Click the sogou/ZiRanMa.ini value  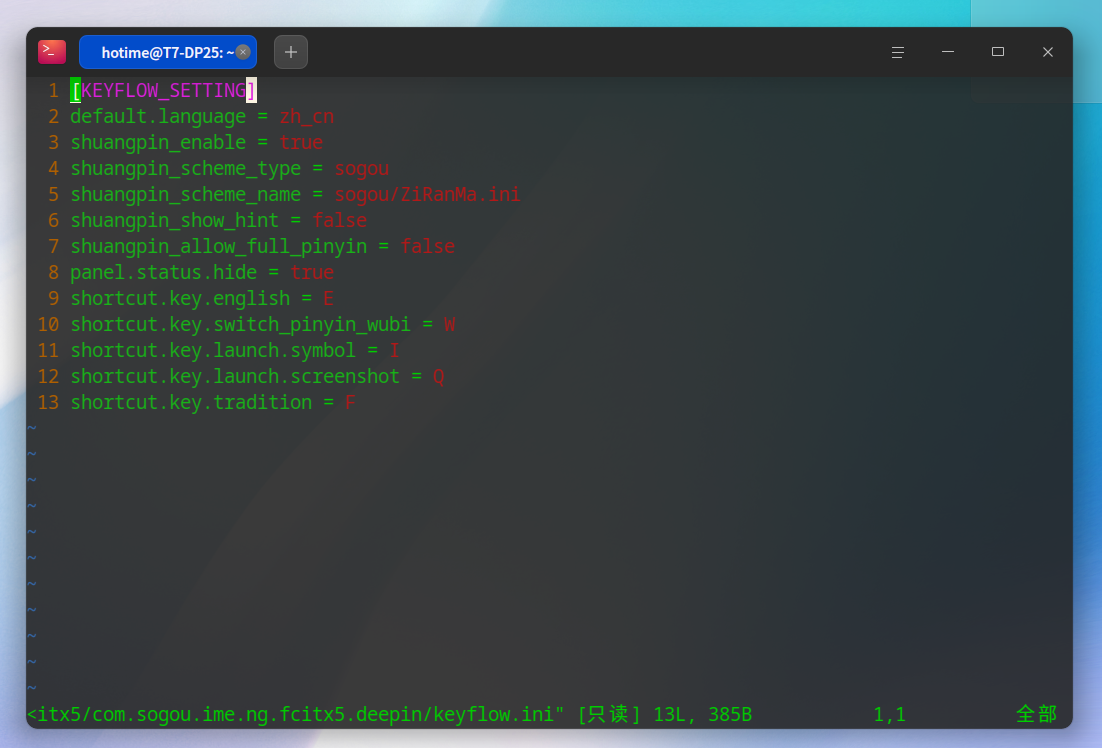tap(427, 195)
